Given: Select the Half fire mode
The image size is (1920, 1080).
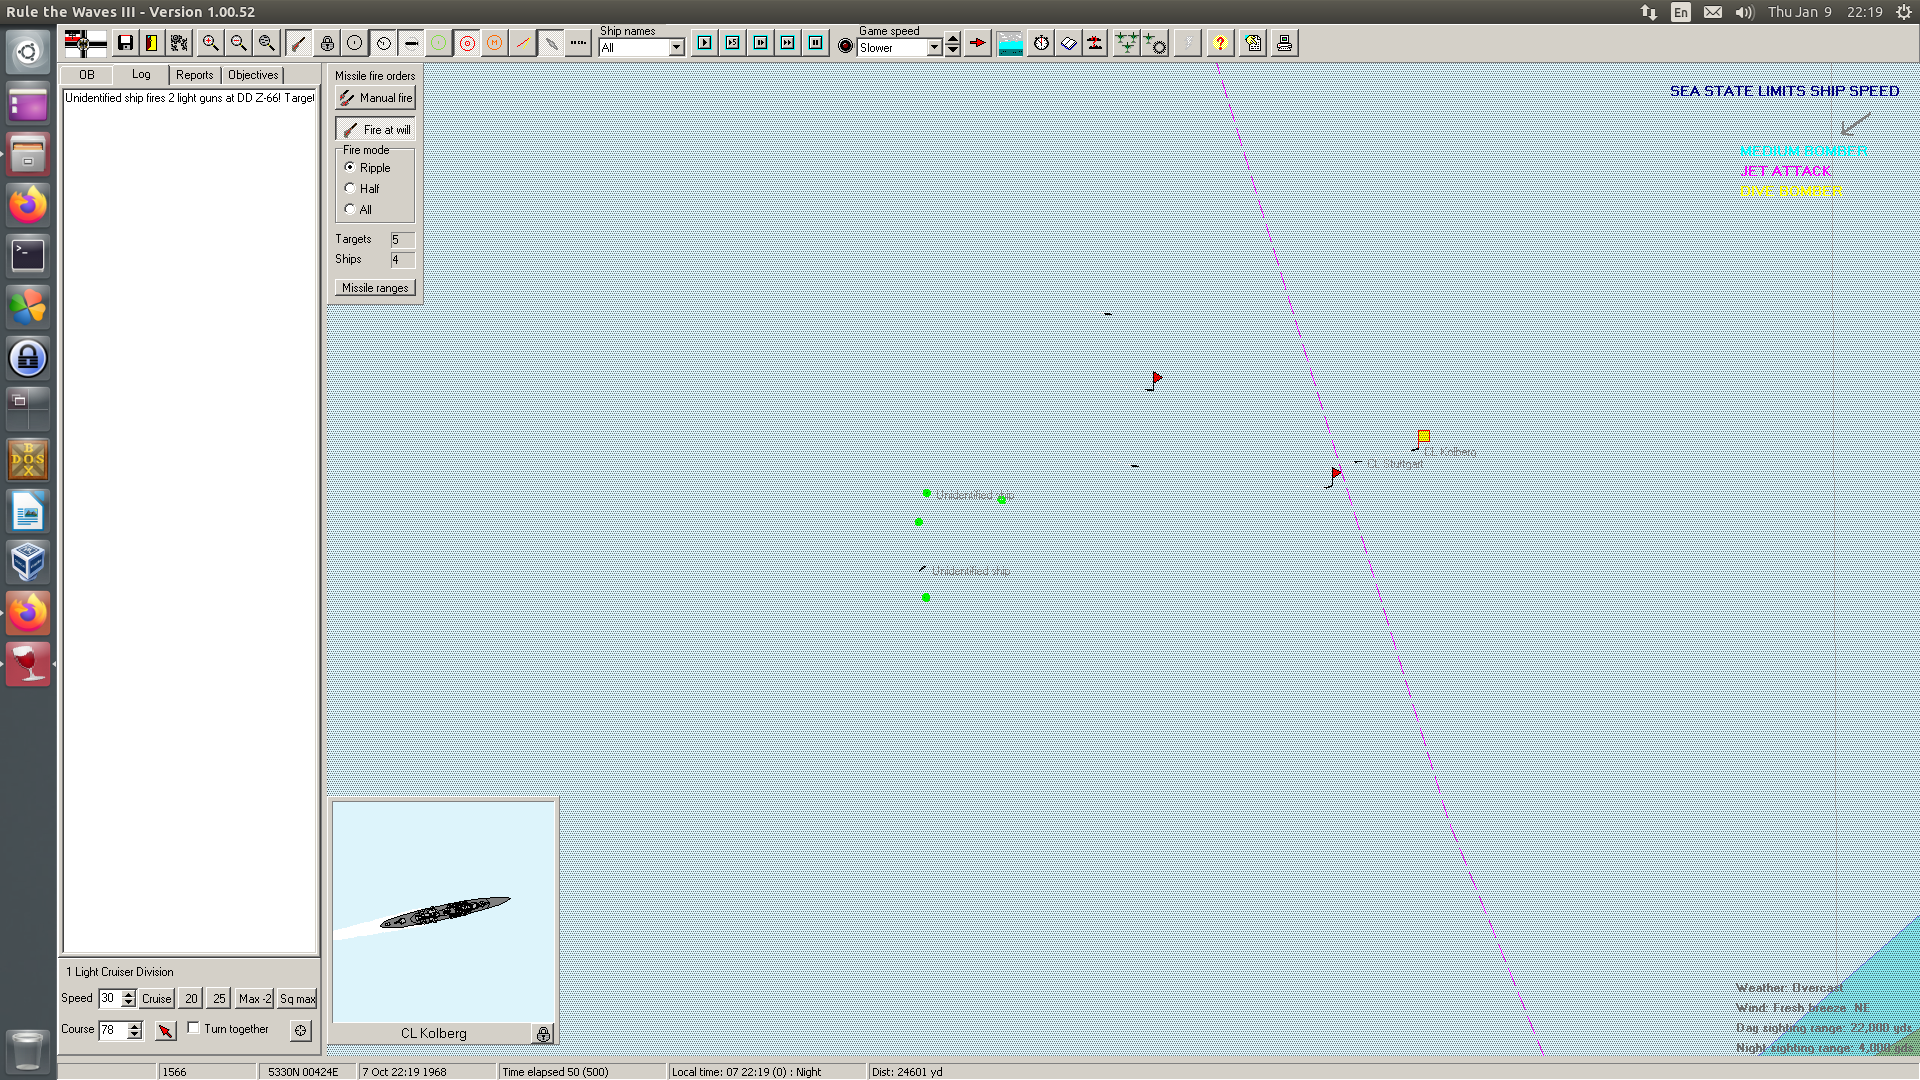Looking at the screenshot, I should click(x=350, y=188).
